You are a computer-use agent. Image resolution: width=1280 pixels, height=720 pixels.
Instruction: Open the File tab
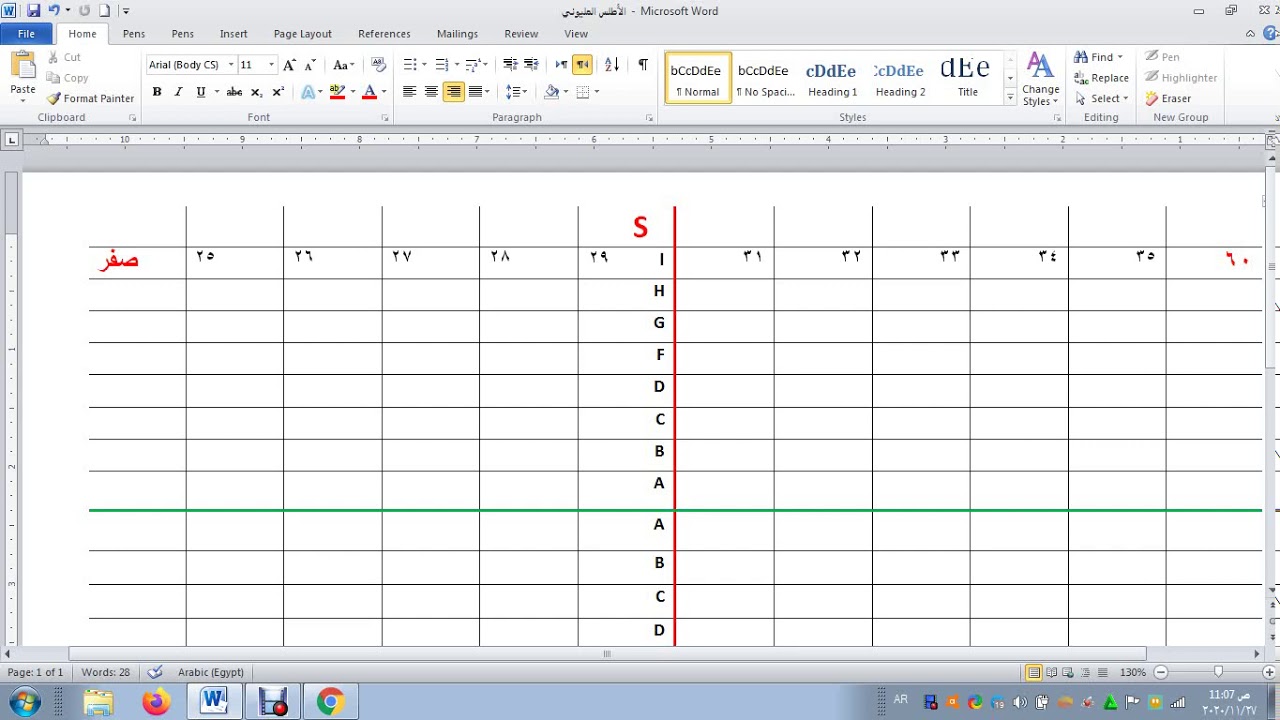[26, 34]
